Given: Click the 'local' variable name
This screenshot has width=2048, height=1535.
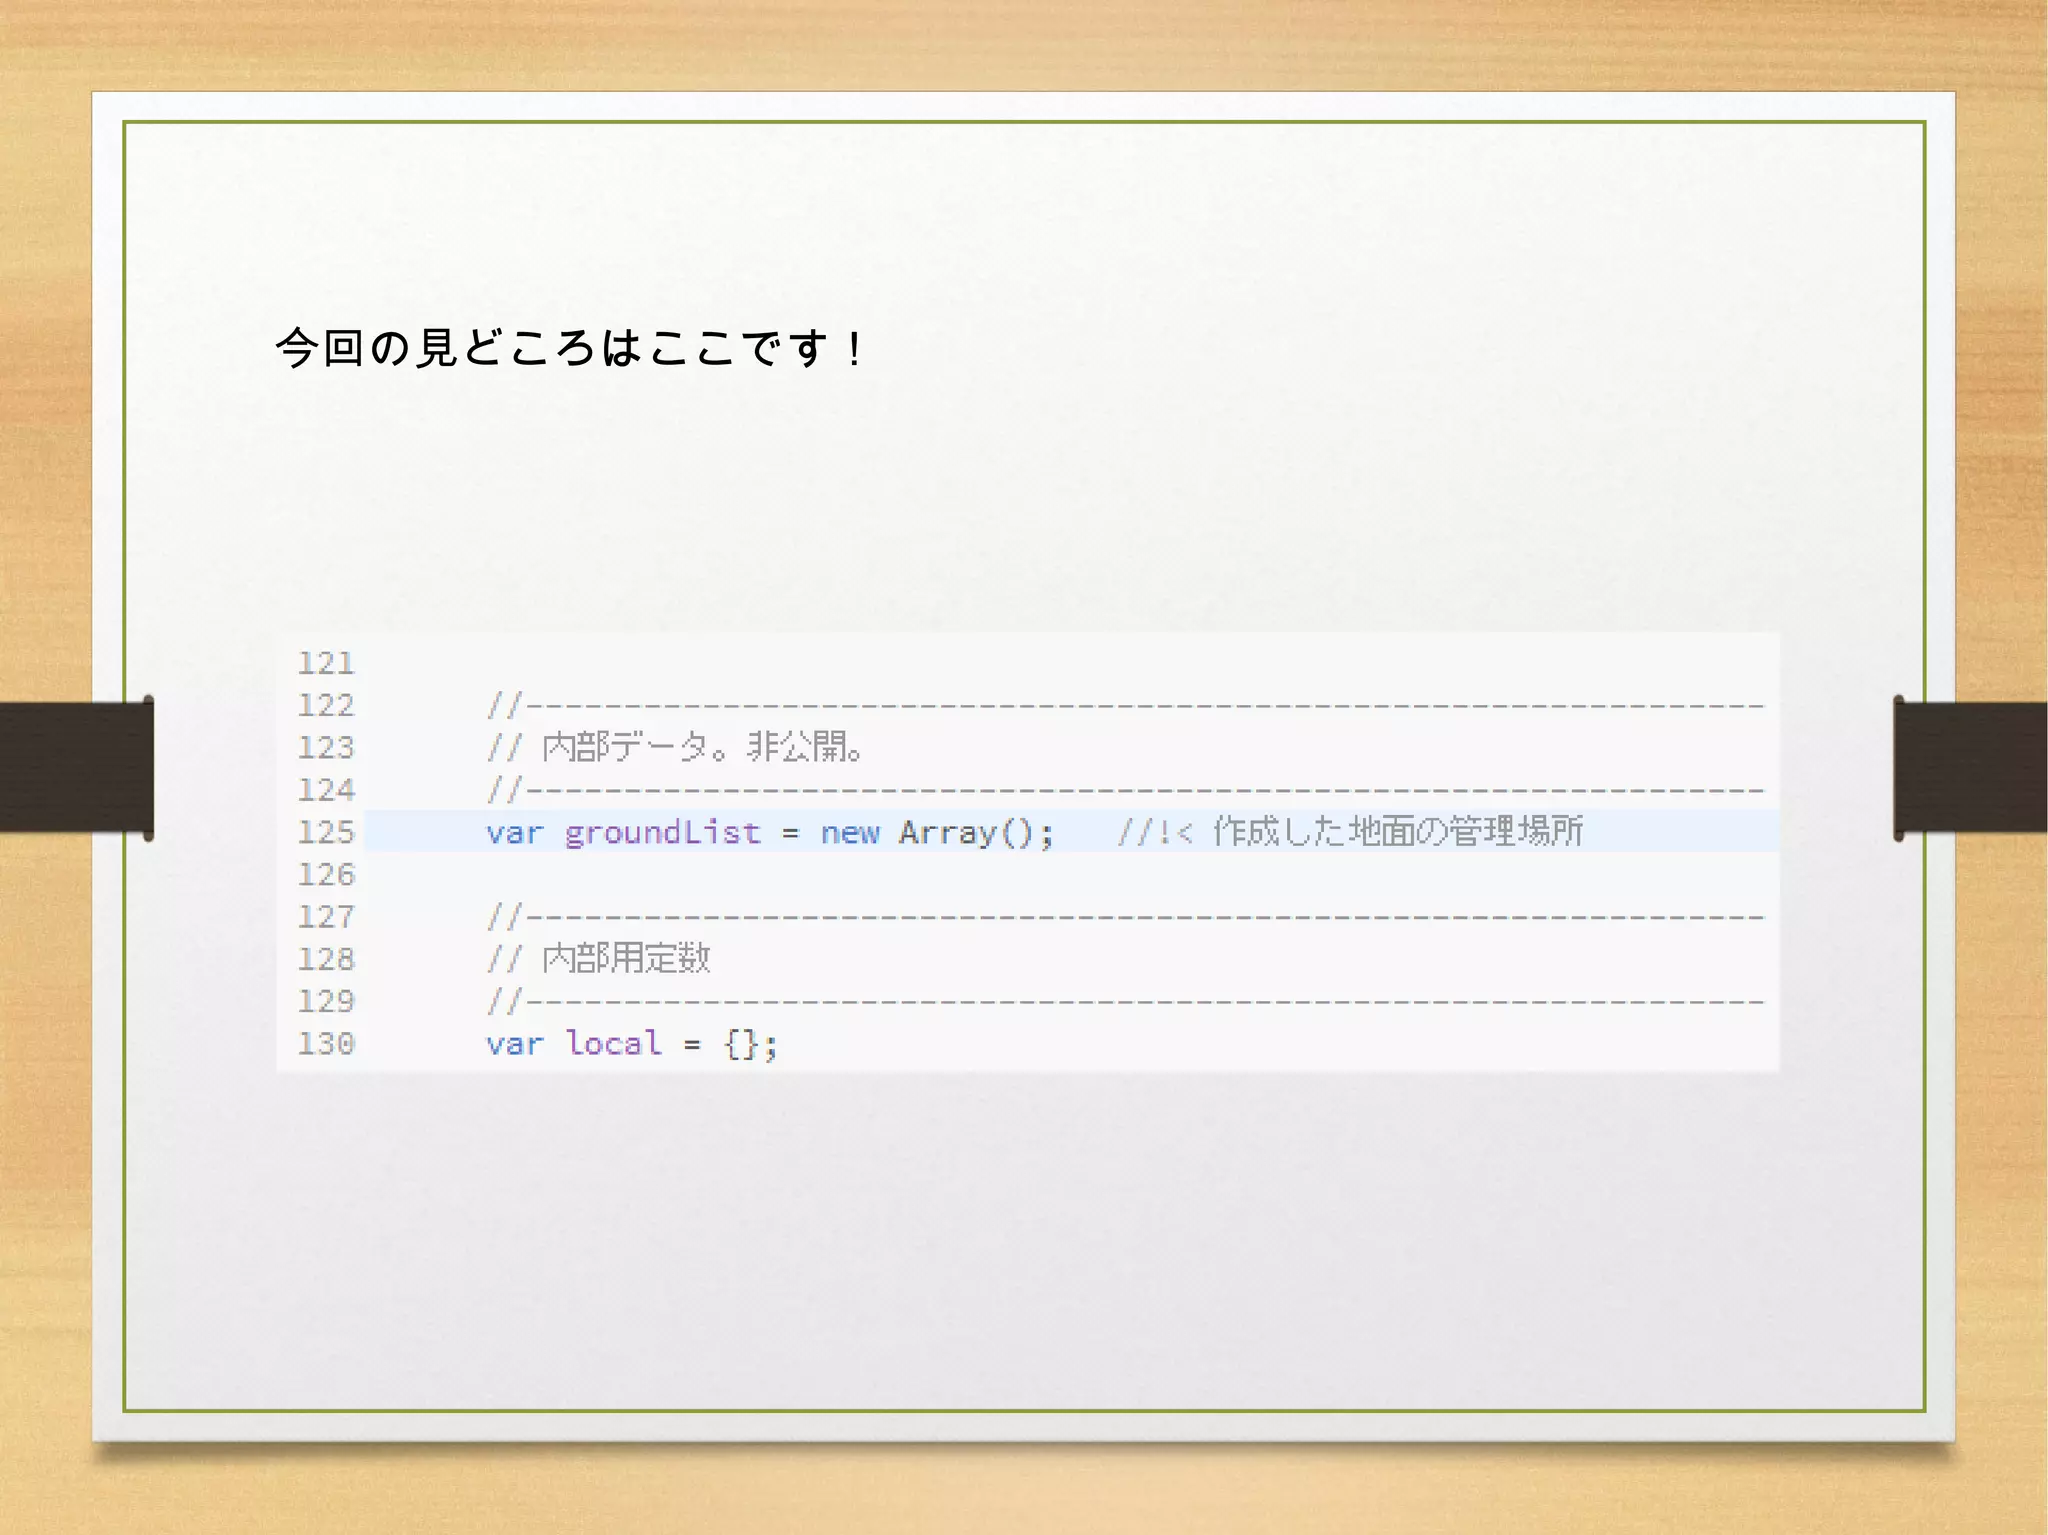Looking at the screenshot, I should click(614, 1043).
